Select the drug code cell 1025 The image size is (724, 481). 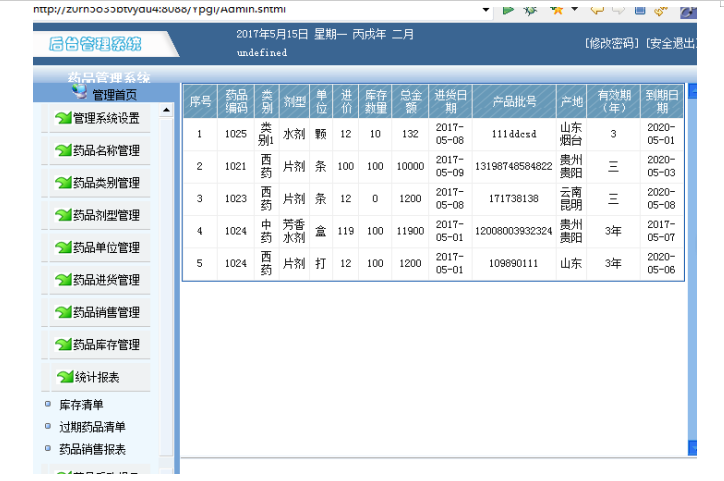(x=236, y=134)
